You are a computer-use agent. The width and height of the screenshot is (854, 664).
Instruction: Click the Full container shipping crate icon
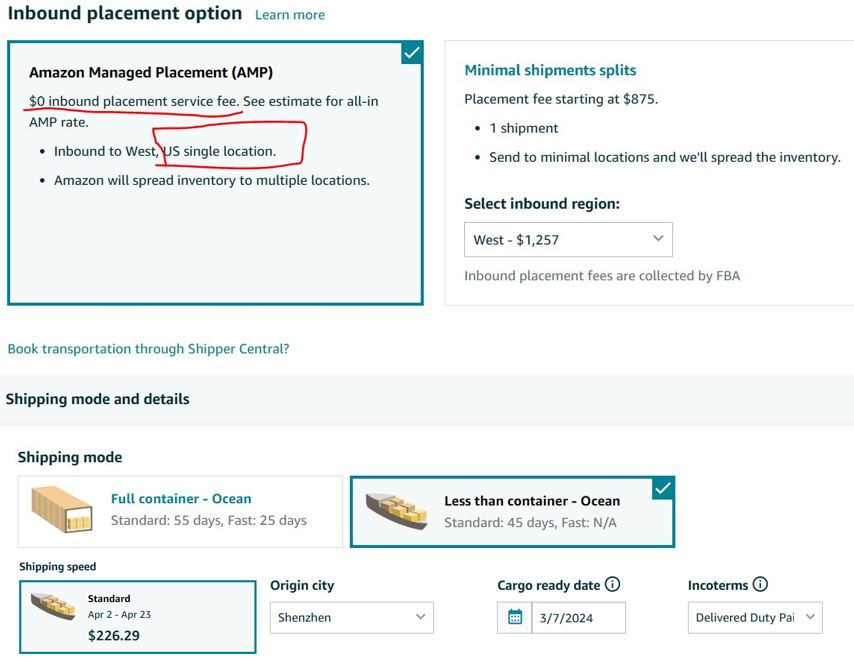(x=62, y=509)
